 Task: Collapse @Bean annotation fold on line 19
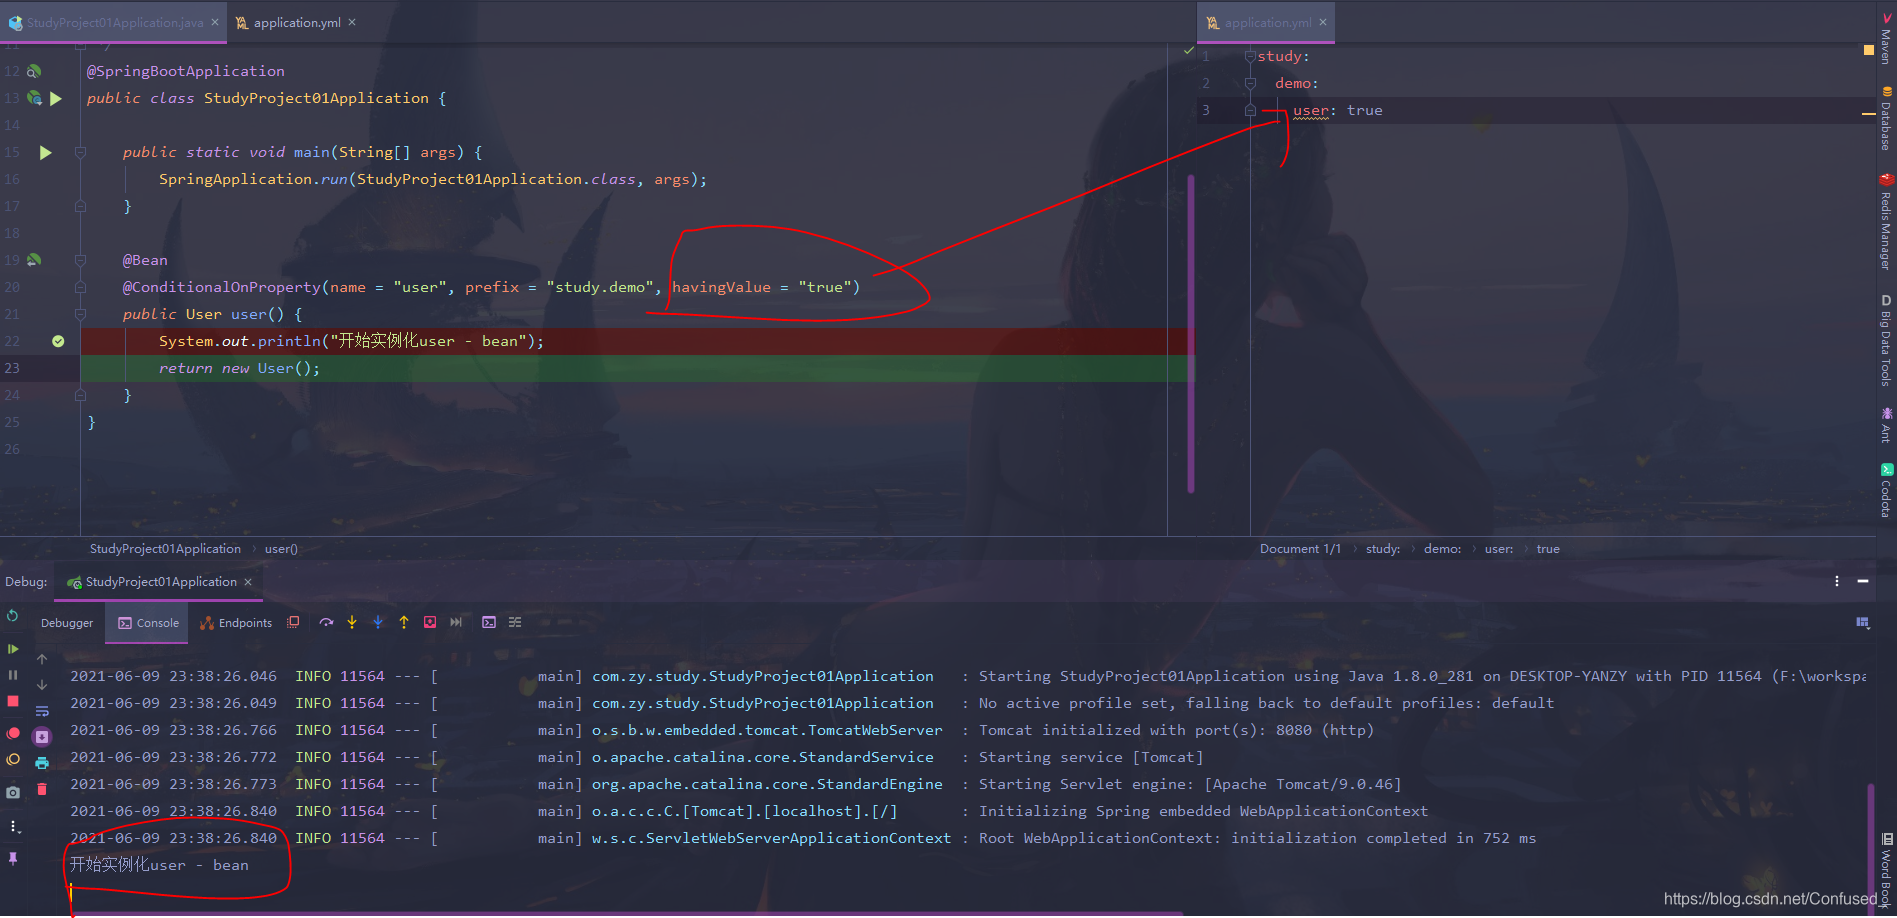point(80,260)
